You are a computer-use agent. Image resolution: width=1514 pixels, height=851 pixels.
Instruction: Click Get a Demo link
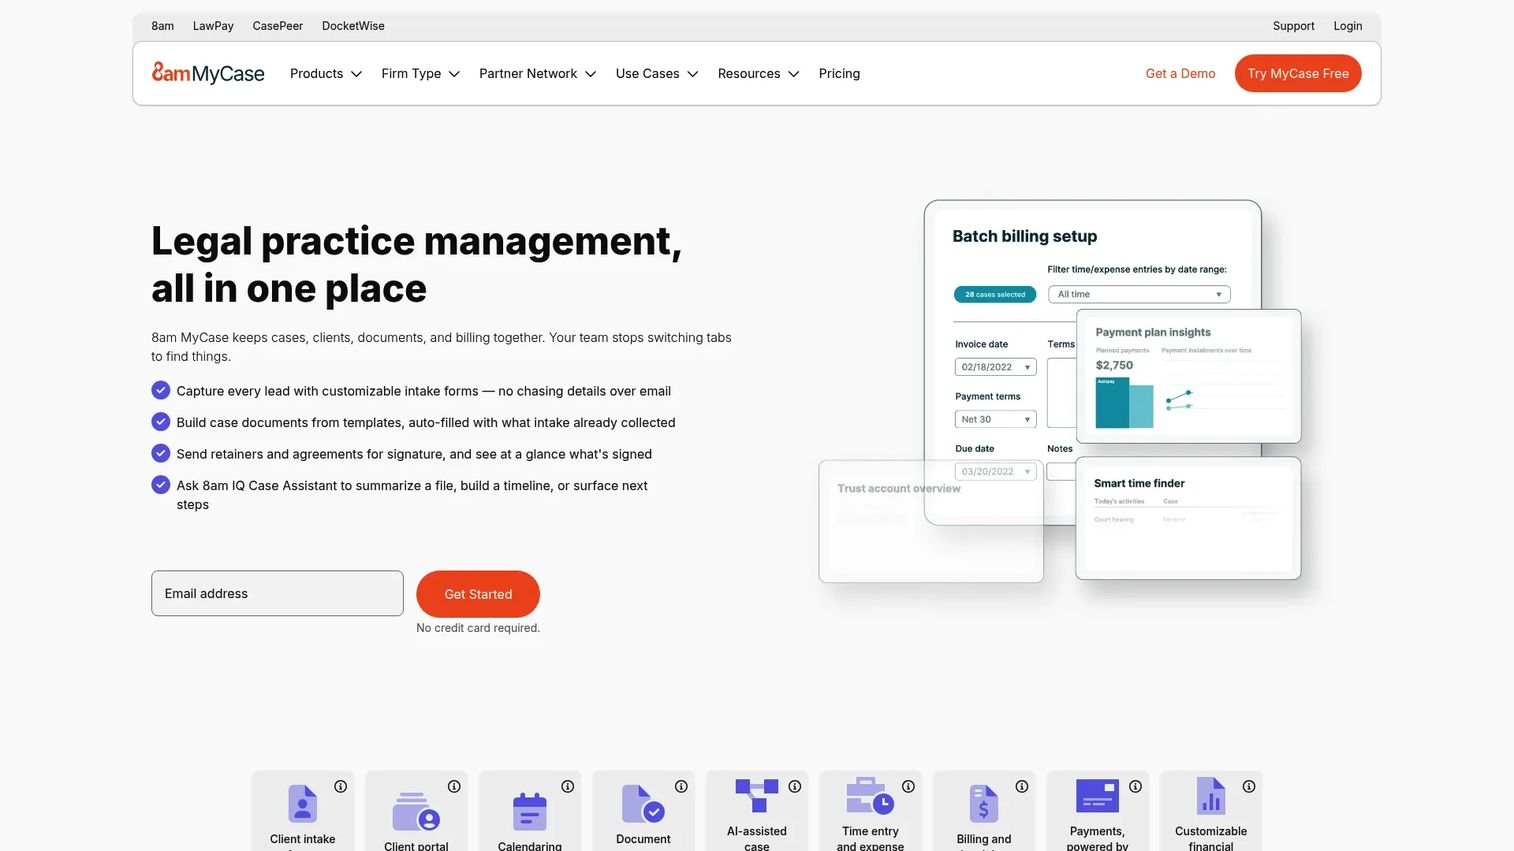pyautogui.click(x=1180, y=73)
